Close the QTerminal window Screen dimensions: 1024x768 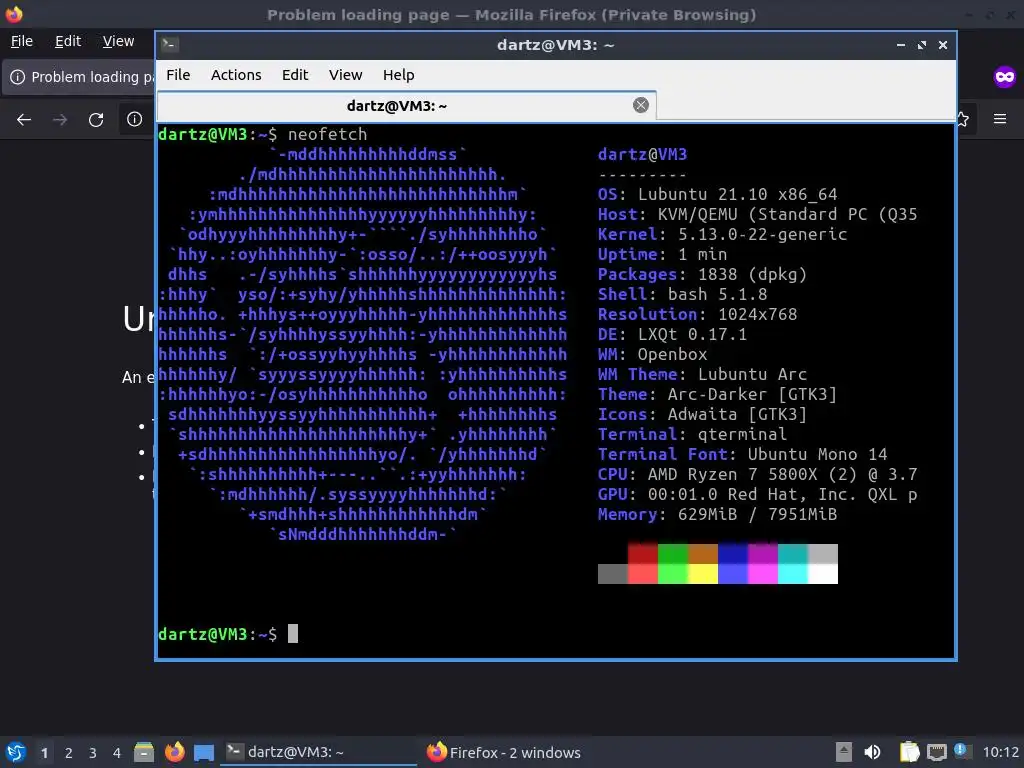tap(942, 45)
